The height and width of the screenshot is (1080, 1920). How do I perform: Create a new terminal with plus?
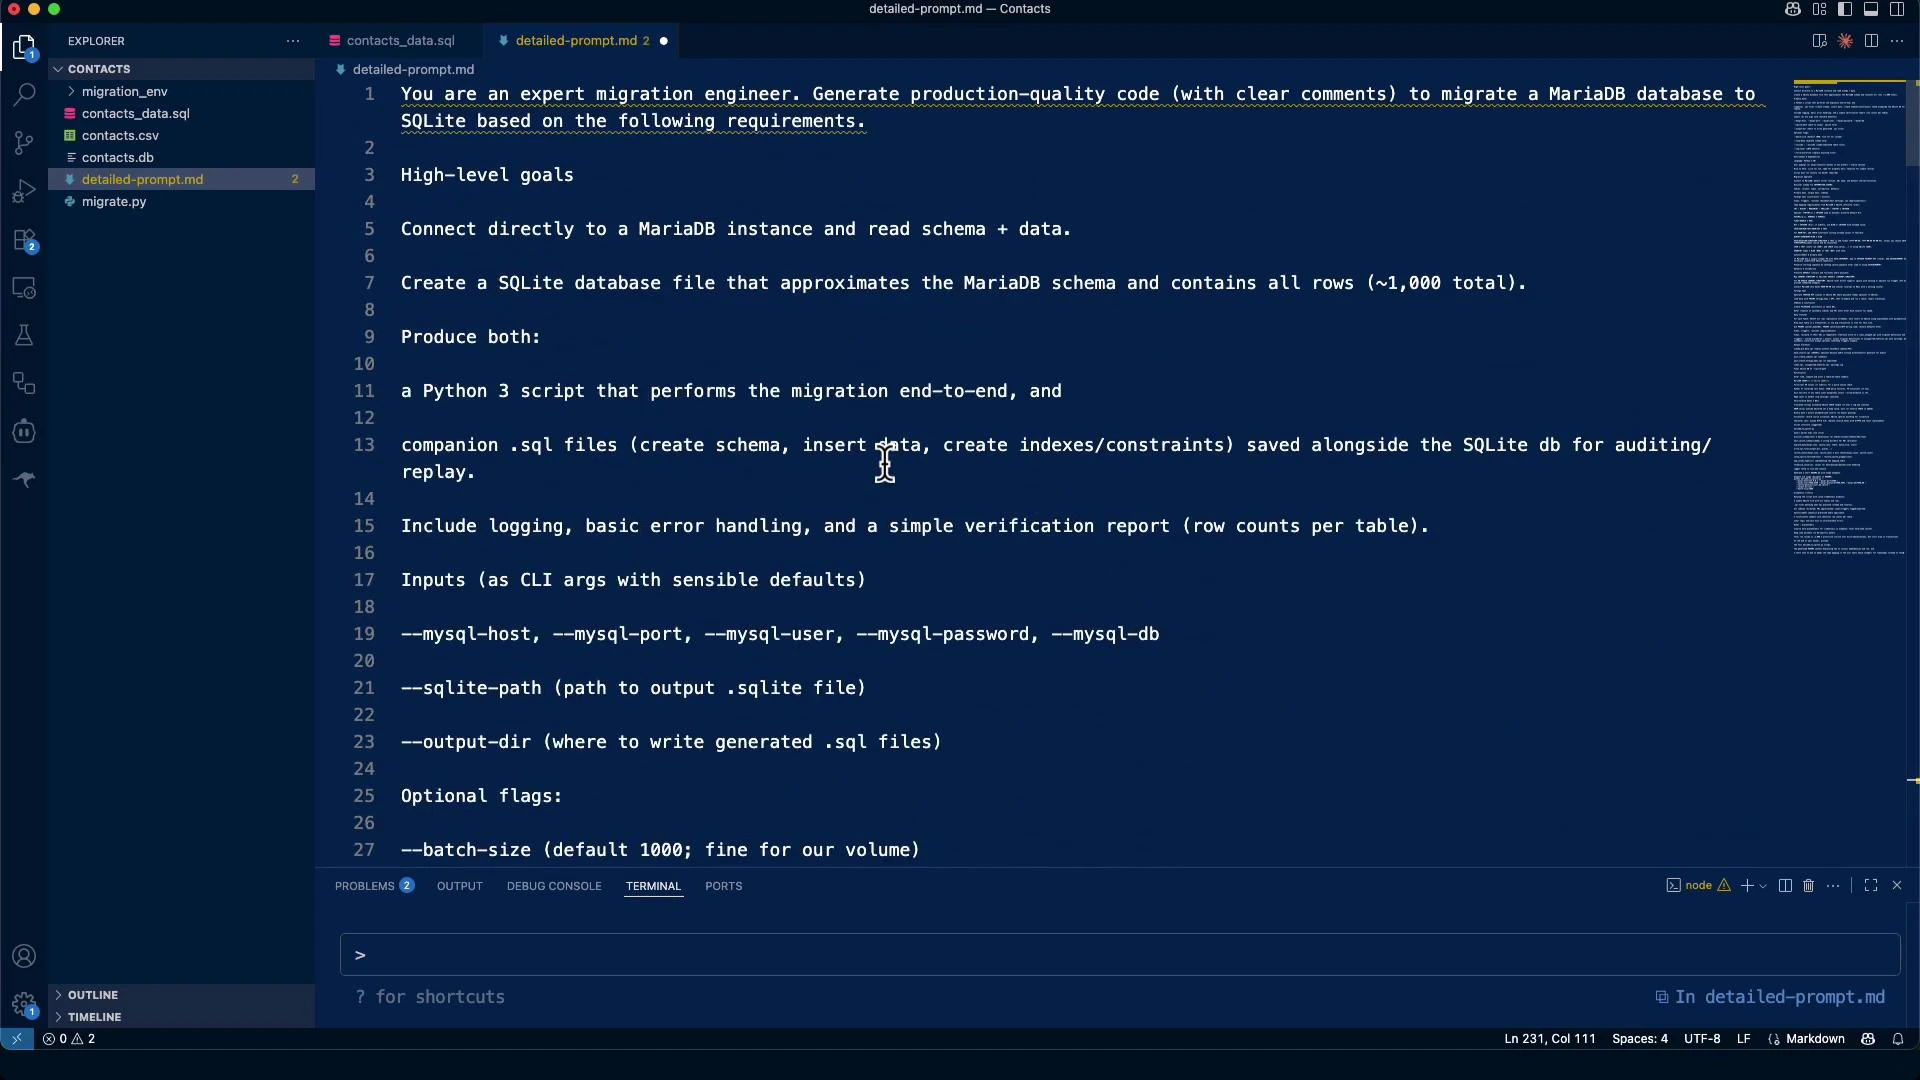1747,886
